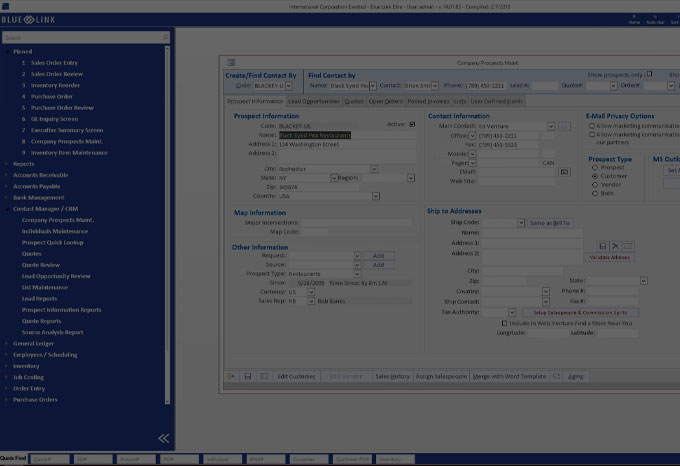Enable Include in Web Venture store finder checkbox
This screenshot has width=680, height=466.
point(504,323)
